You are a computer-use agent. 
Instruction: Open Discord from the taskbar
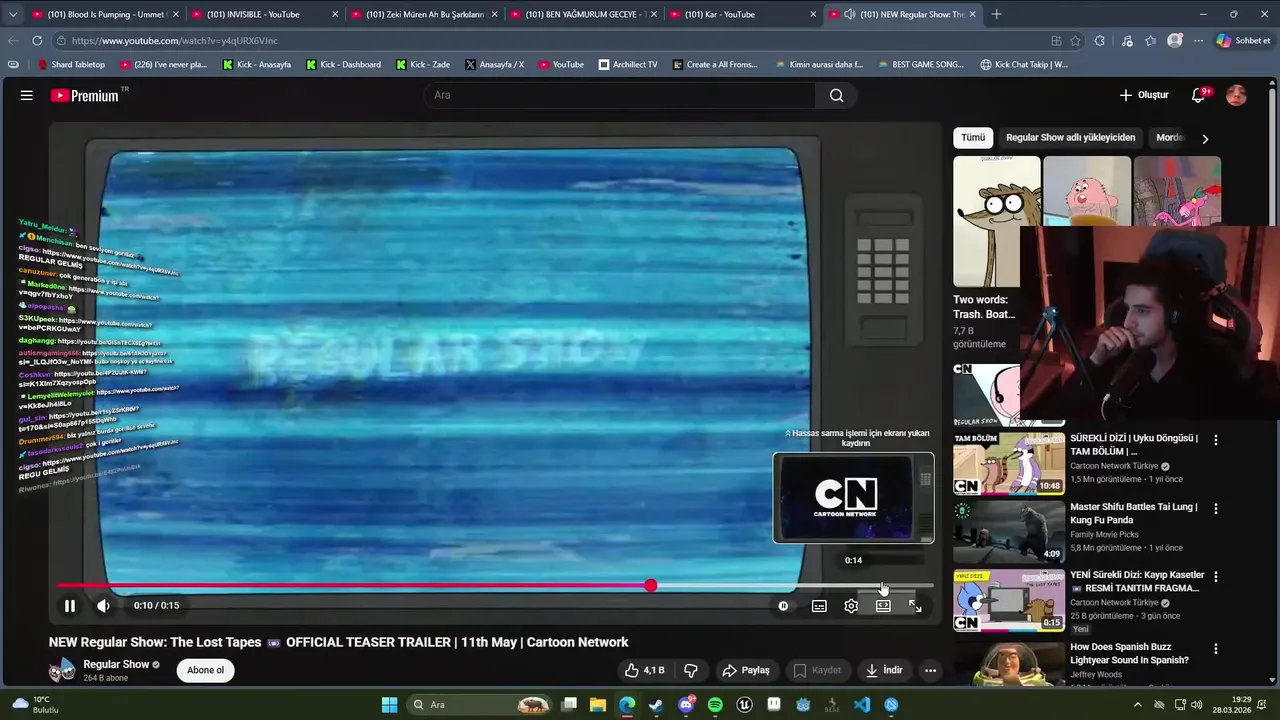point(686,705)
